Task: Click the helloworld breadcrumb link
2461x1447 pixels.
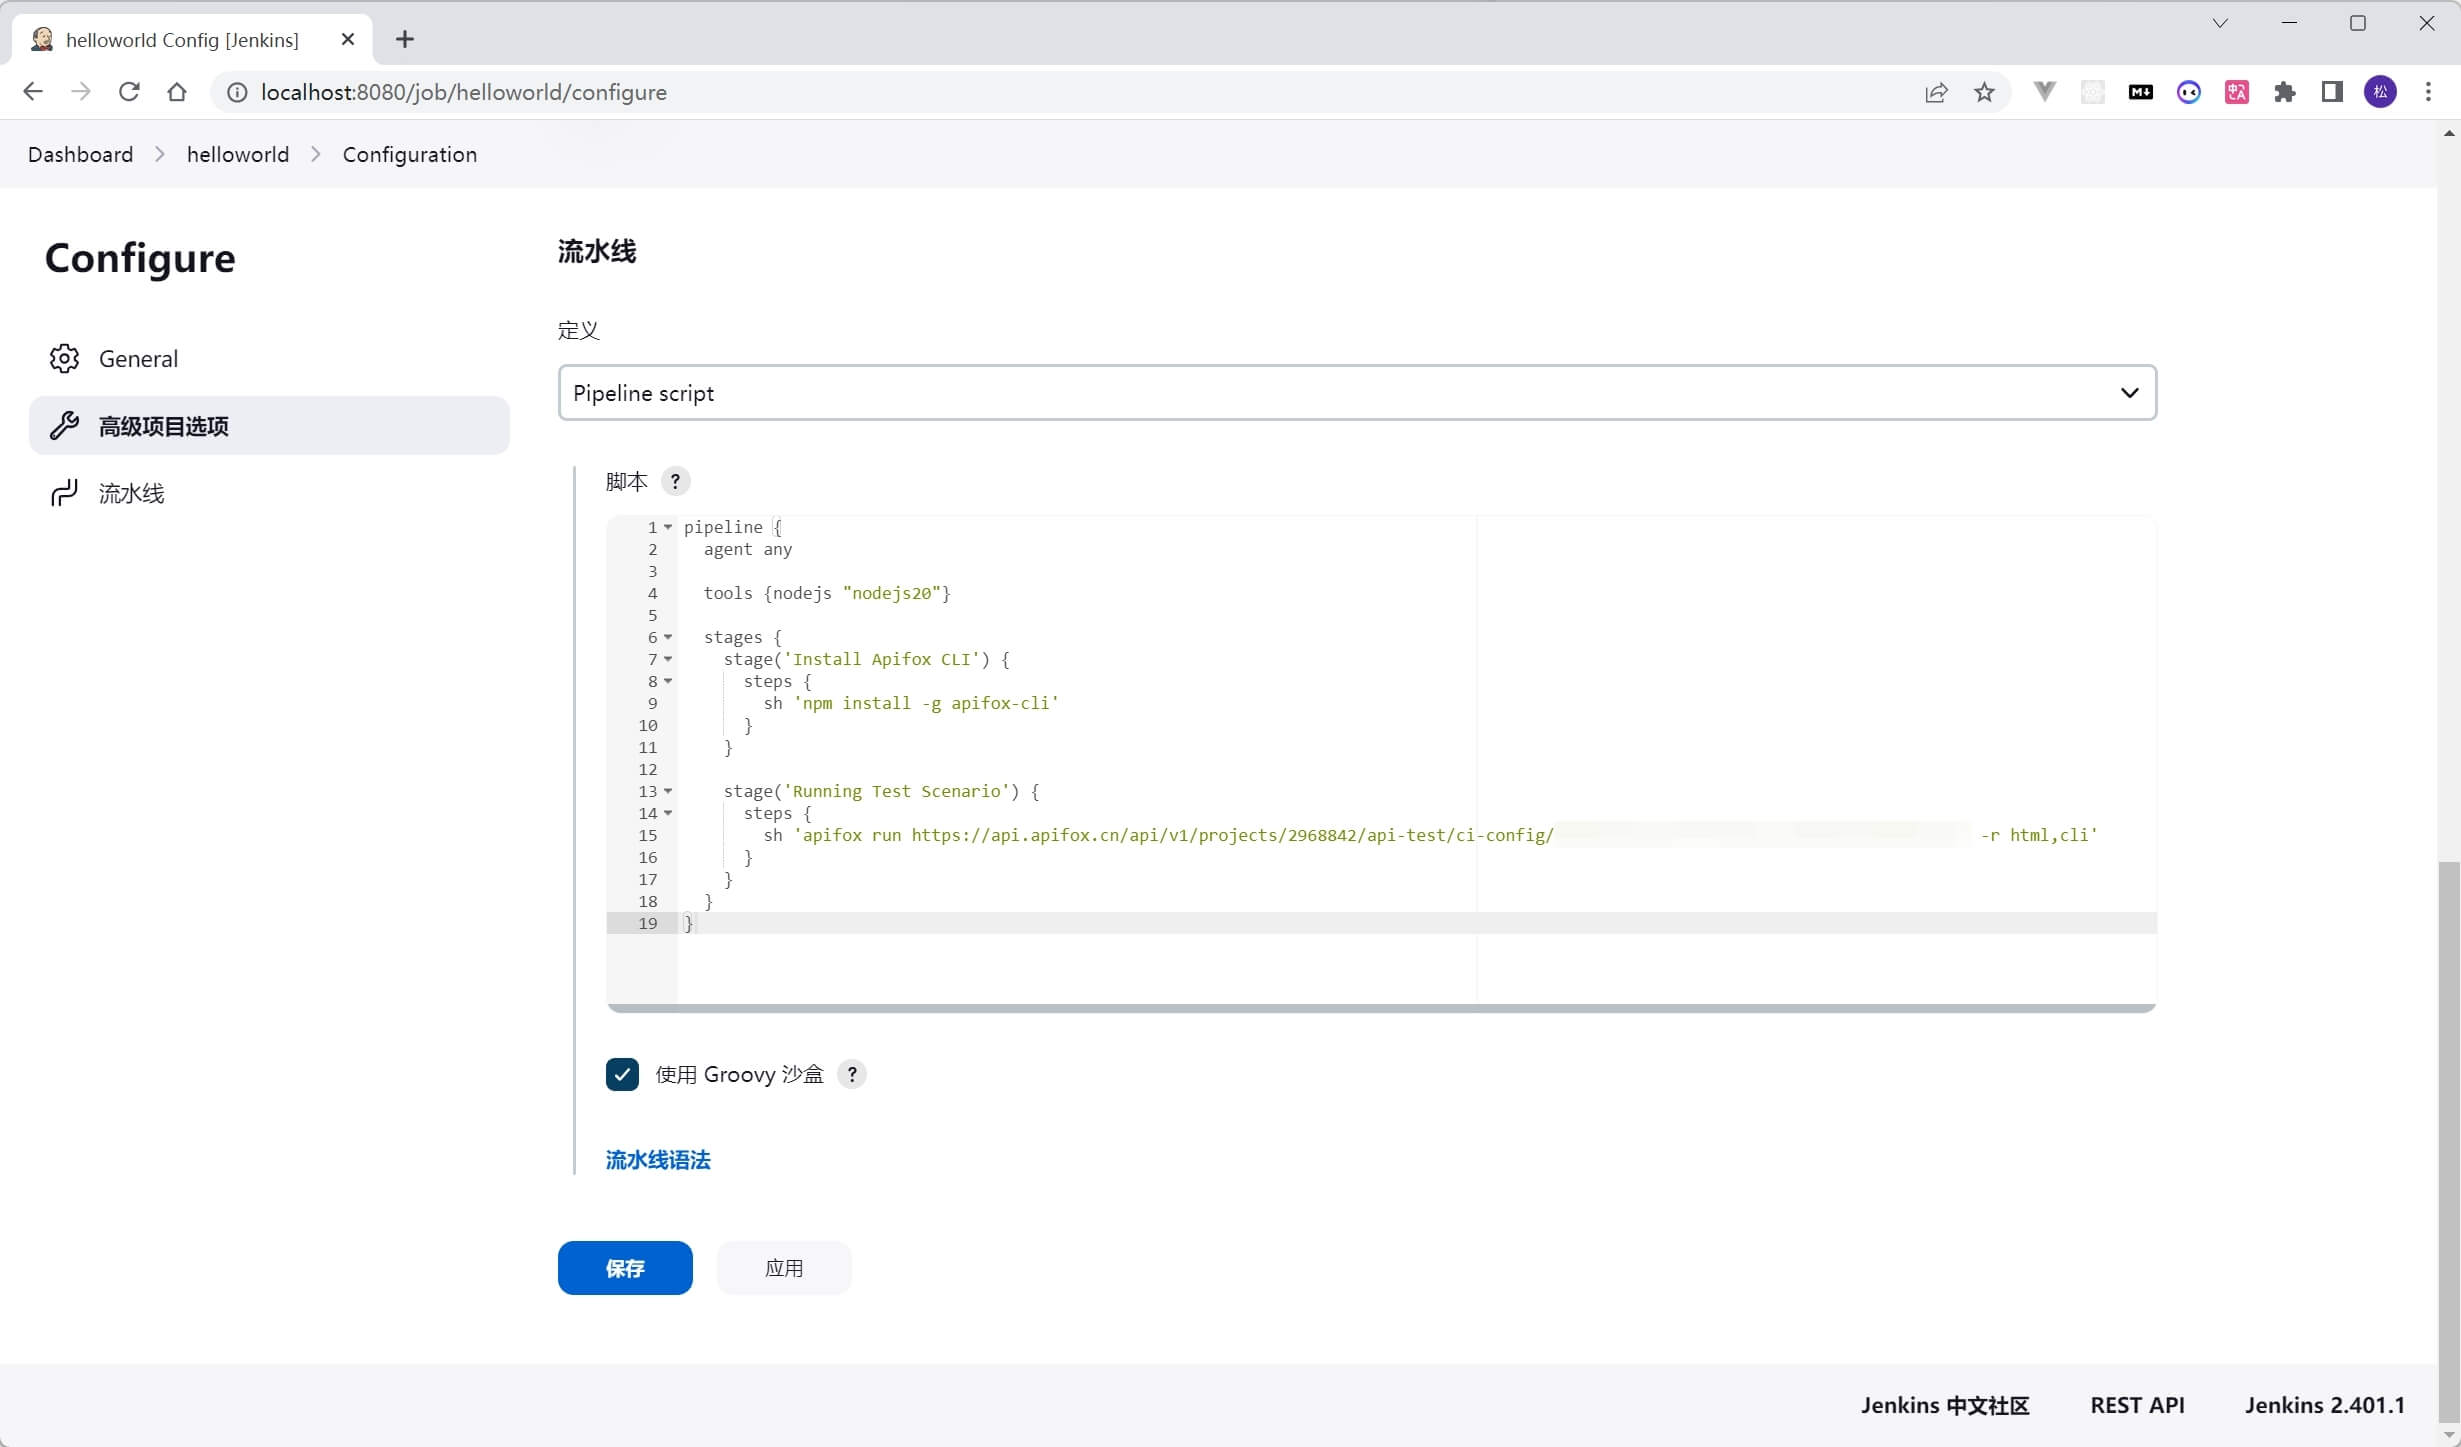Action: pyautogui.click(x=237, y=154)
